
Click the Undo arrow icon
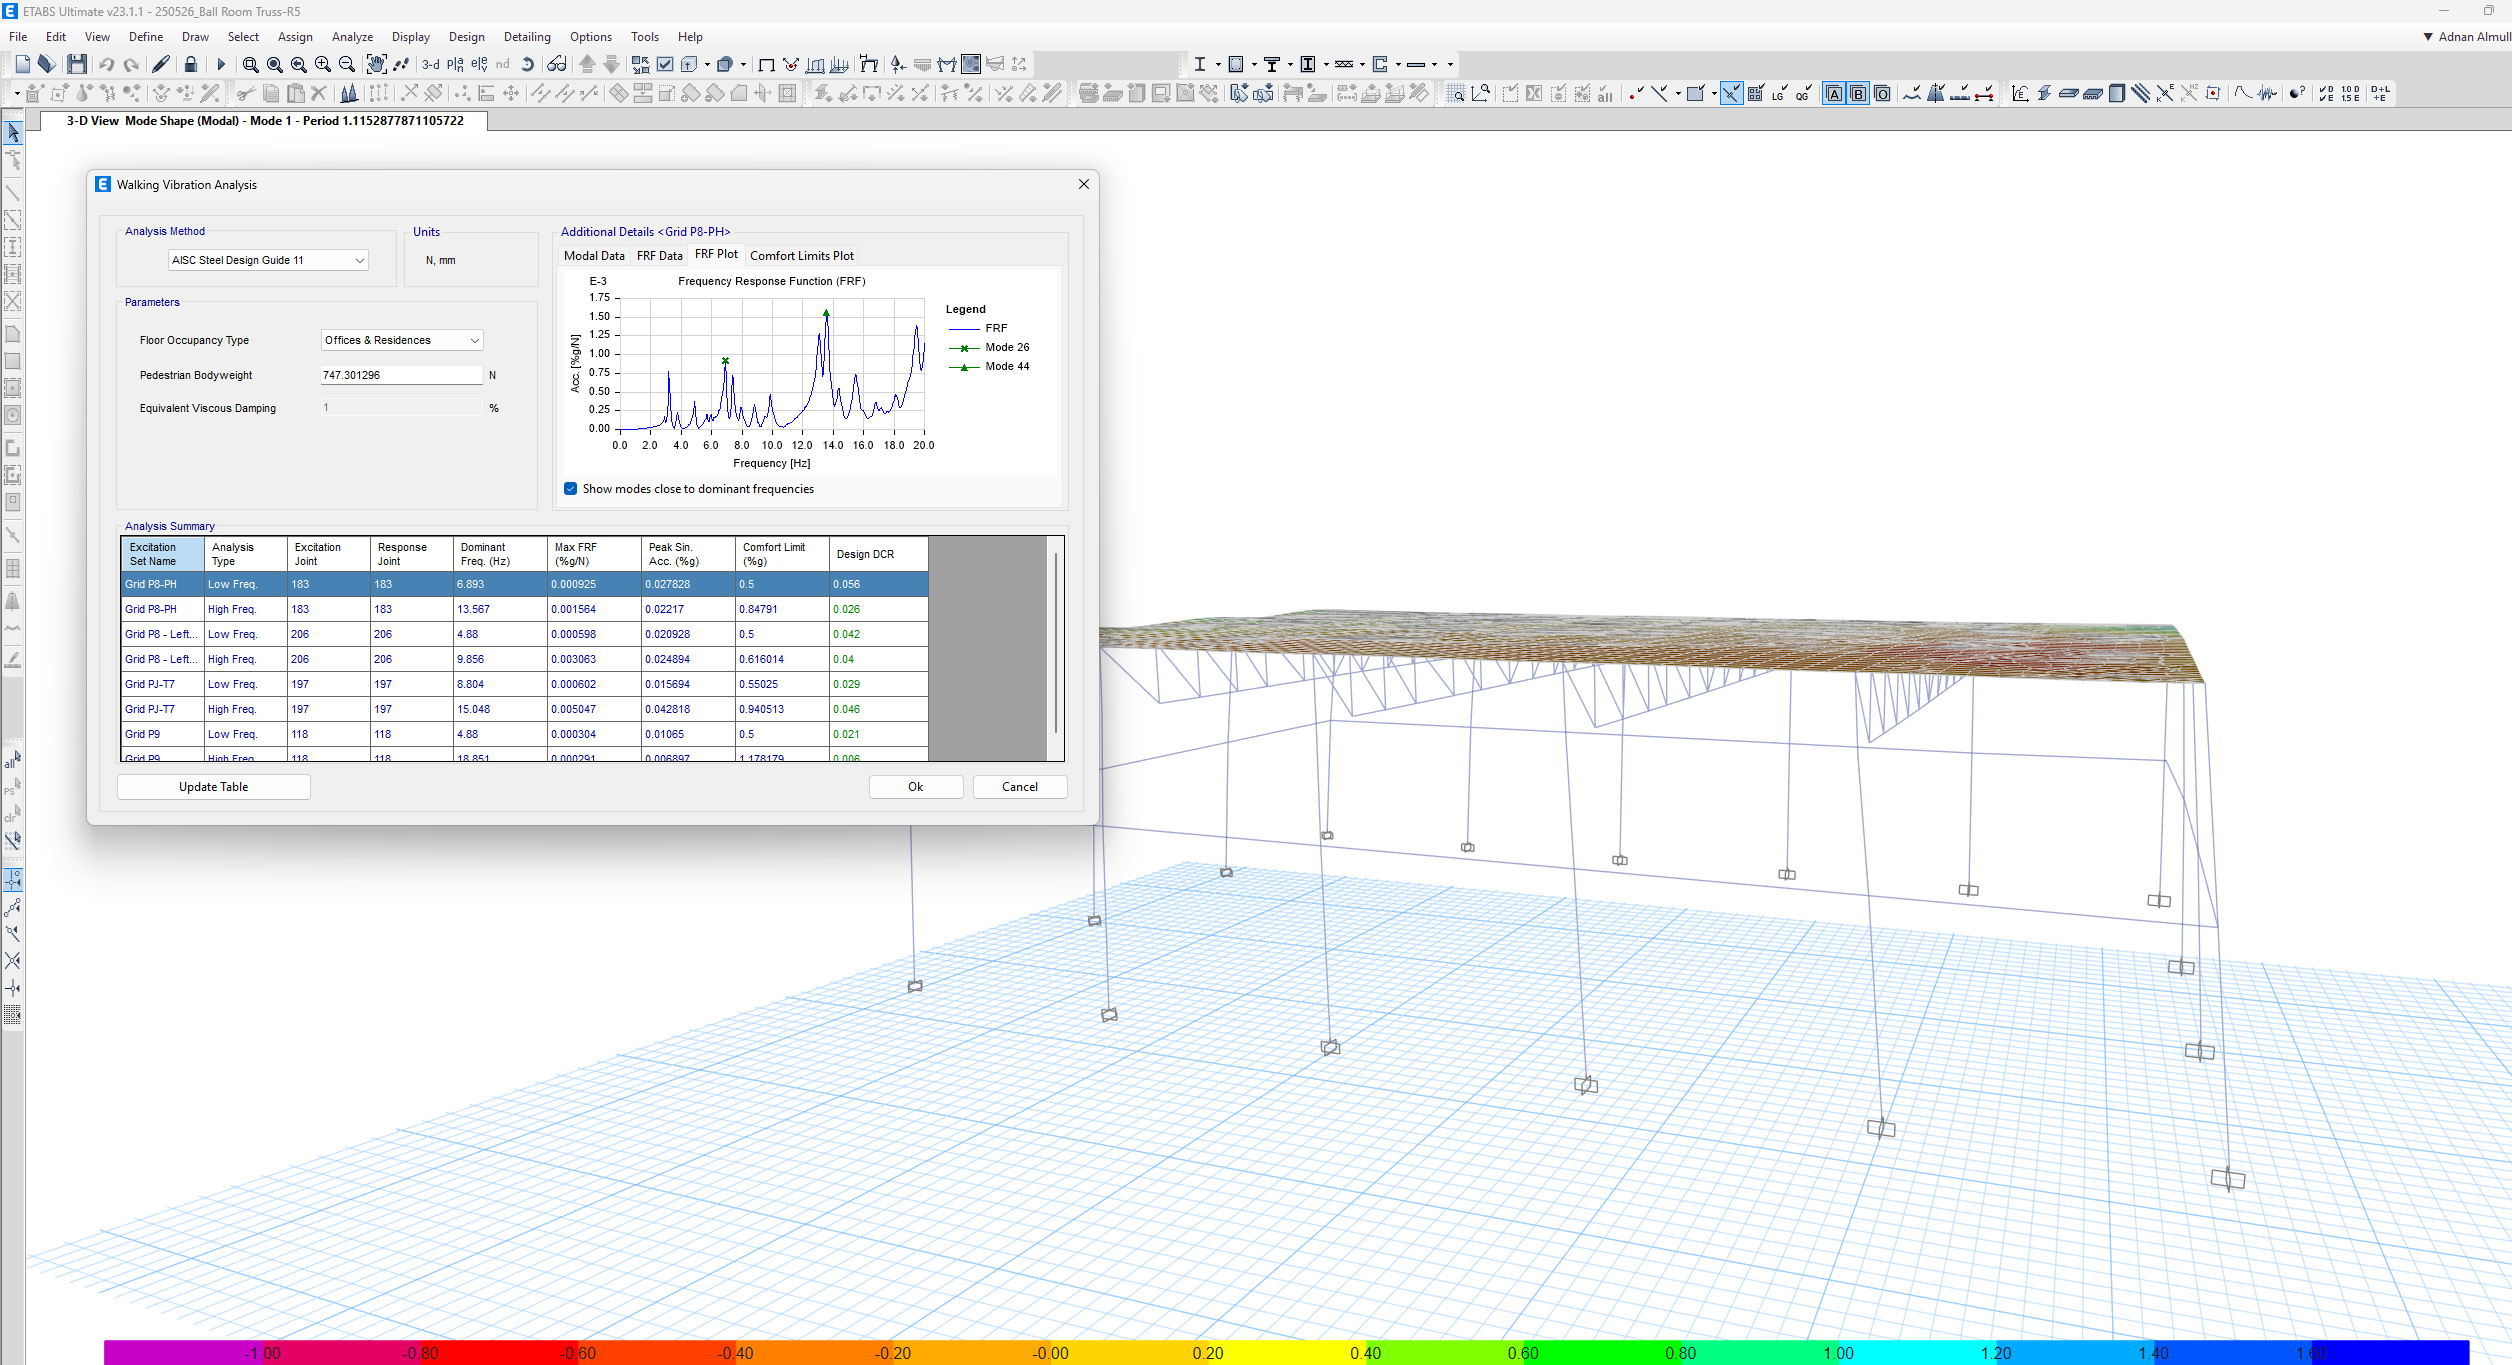(x=107, y=64)
